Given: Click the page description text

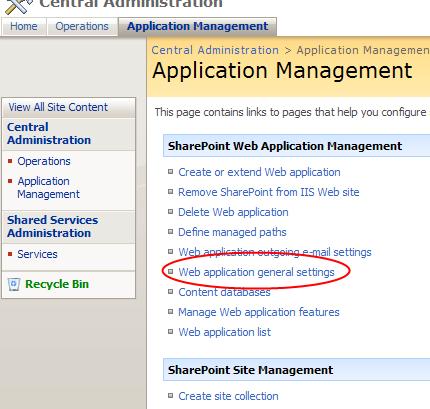Looking at the screenshot, I should (x=290, y=112).
